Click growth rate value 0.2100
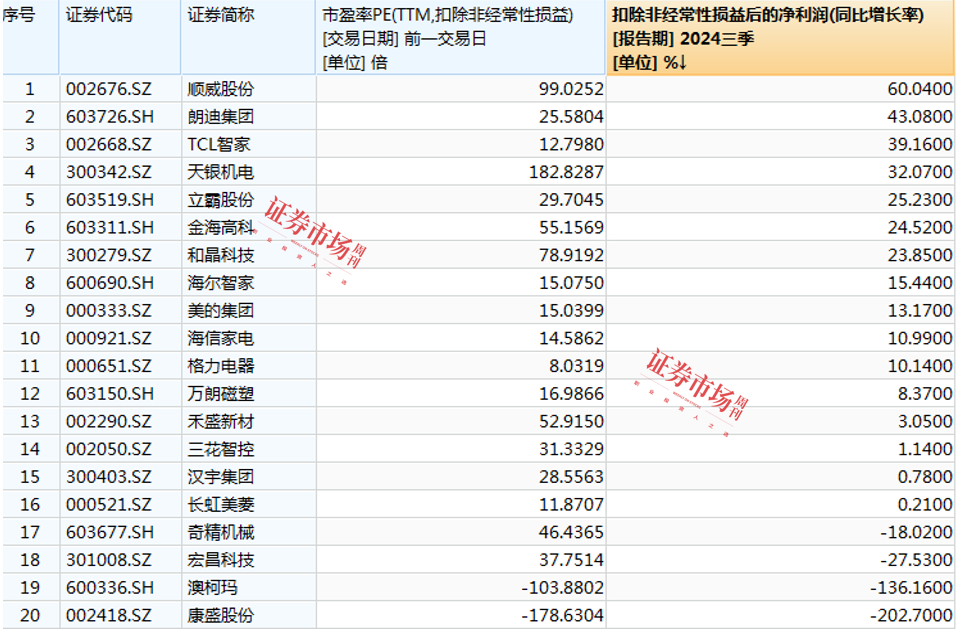 pyautogui.click(x=925, y=505)
